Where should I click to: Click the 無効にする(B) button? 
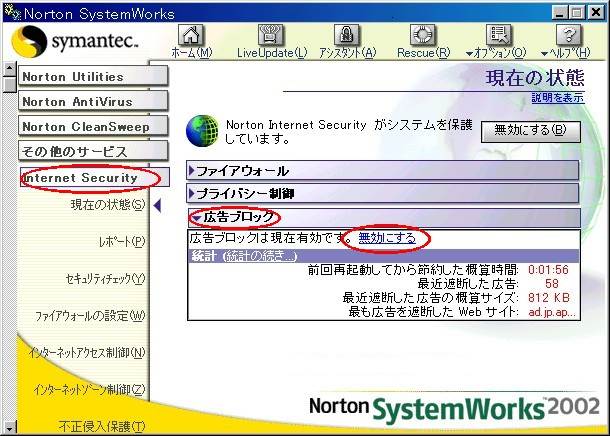click(x=531, y=131)
